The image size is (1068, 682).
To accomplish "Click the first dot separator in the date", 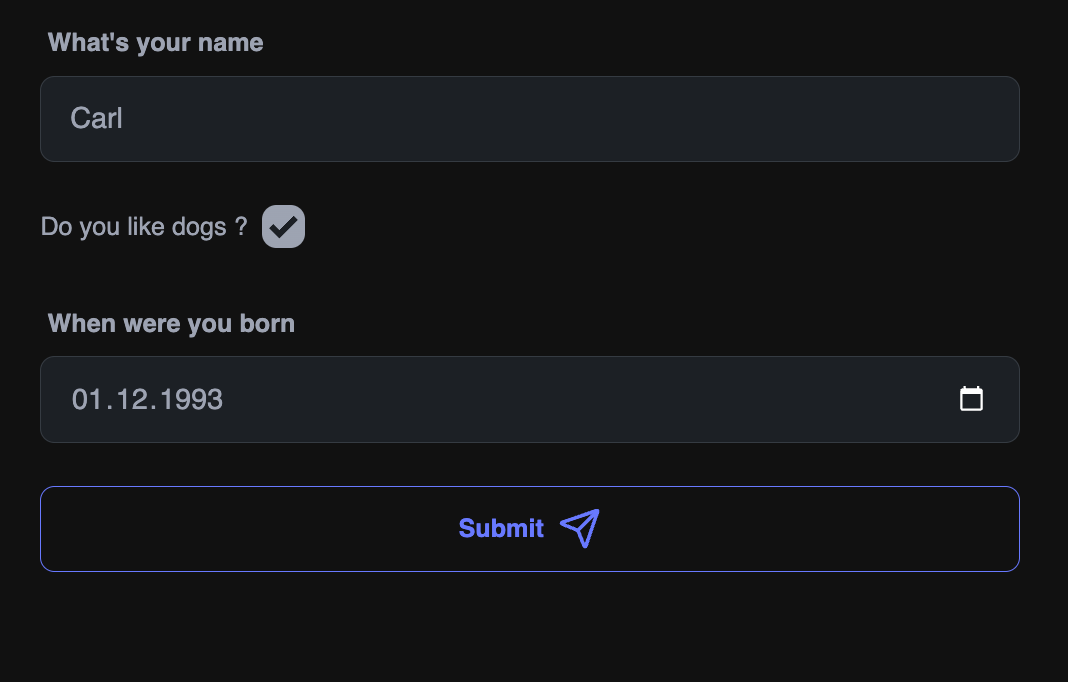I will (110, 409).
